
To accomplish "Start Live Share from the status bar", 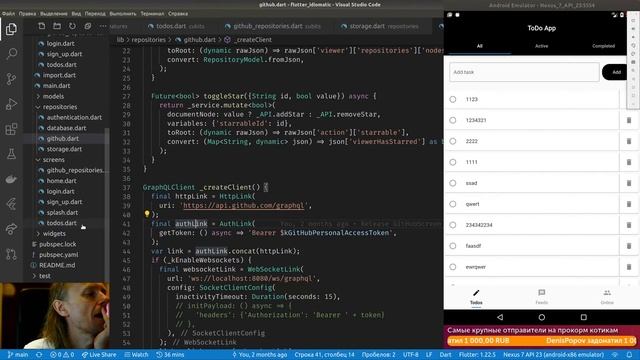I will point(99,355).
